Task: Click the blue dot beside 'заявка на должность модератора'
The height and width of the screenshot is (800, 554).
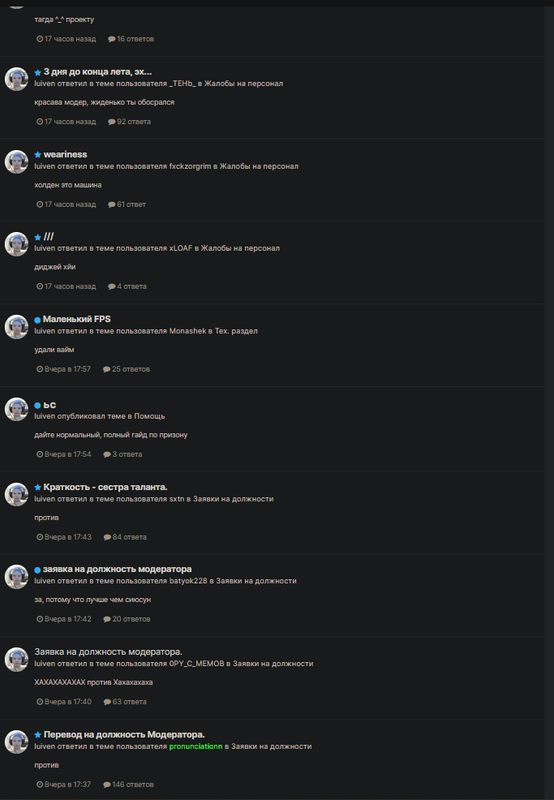Action: (37, 570)
